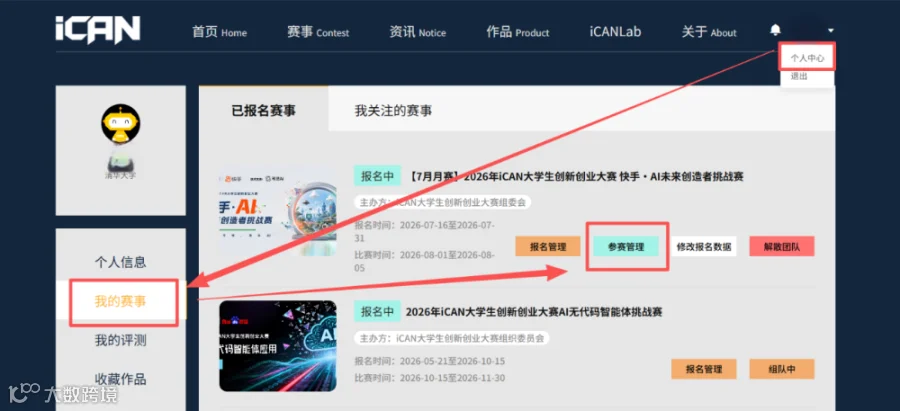Click 比赛时间 2026-08-01 text
The image size is (900, 411).
[425, 261]
